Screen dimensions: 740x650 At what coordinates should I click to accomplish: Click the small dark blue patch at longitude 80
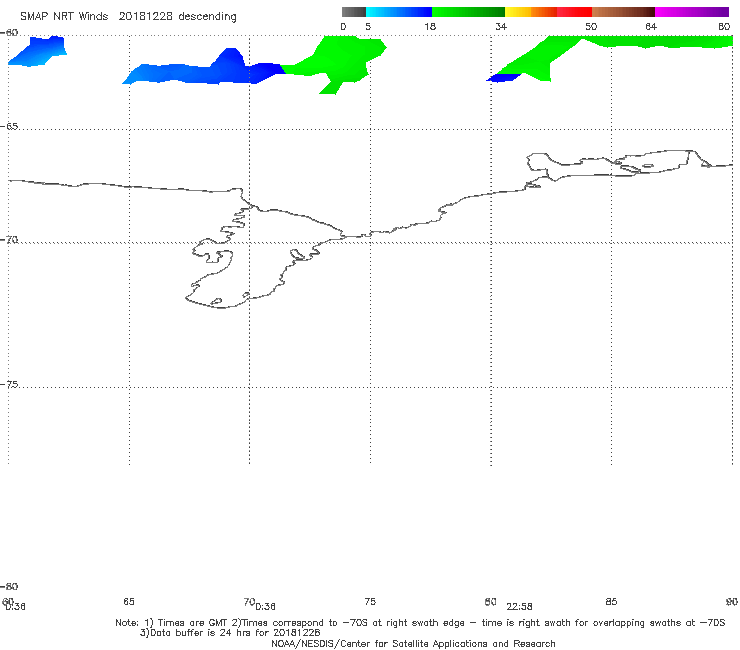pyautogui.click(x=504, y=78)
